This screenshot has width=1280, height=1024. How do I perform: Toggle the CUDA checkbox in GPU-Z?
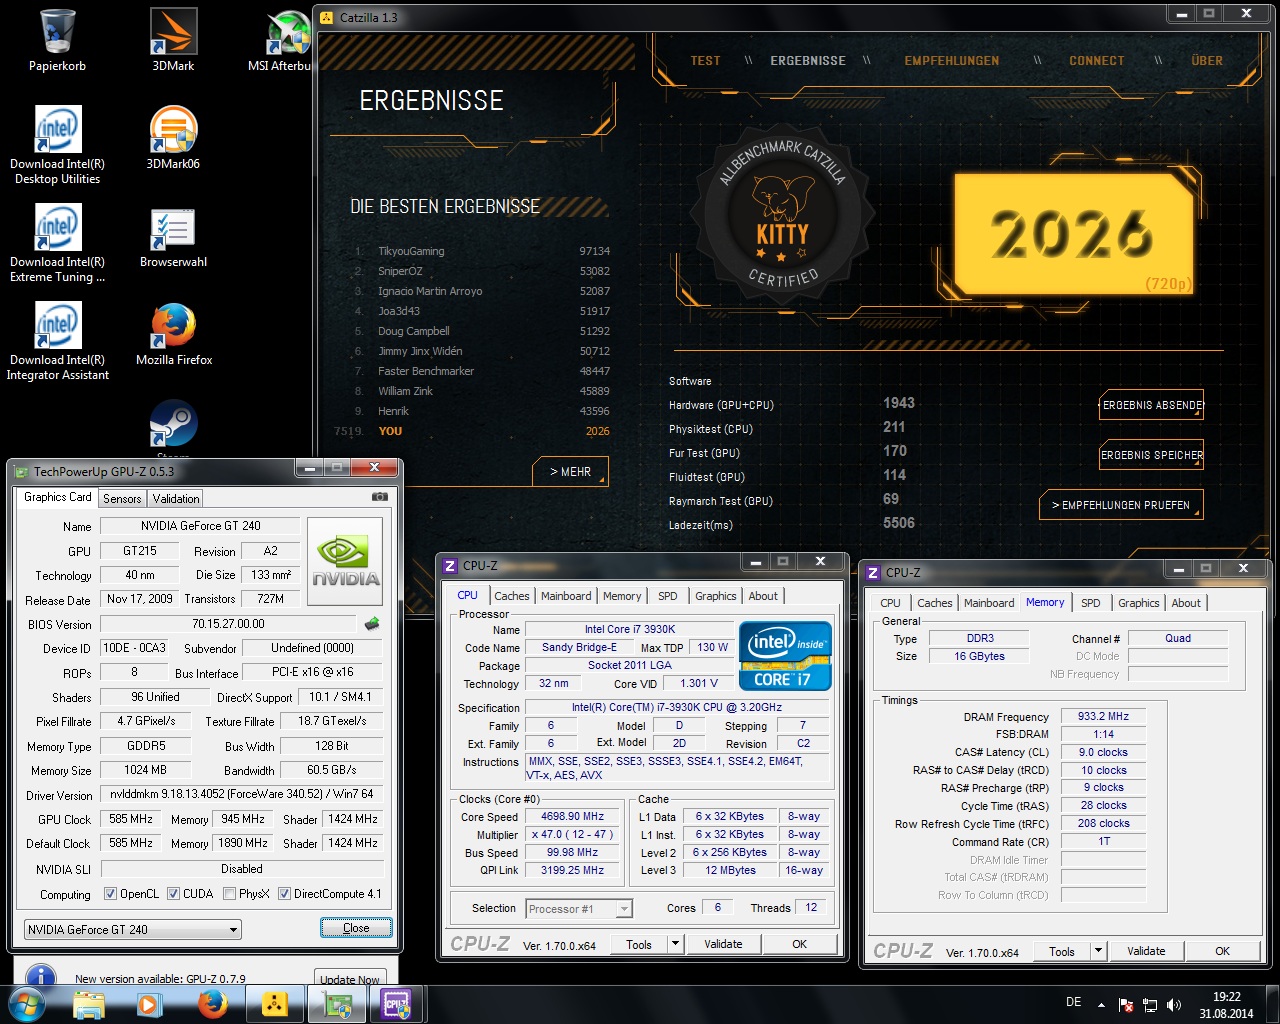pyautogui.click(x=173, y=894)
